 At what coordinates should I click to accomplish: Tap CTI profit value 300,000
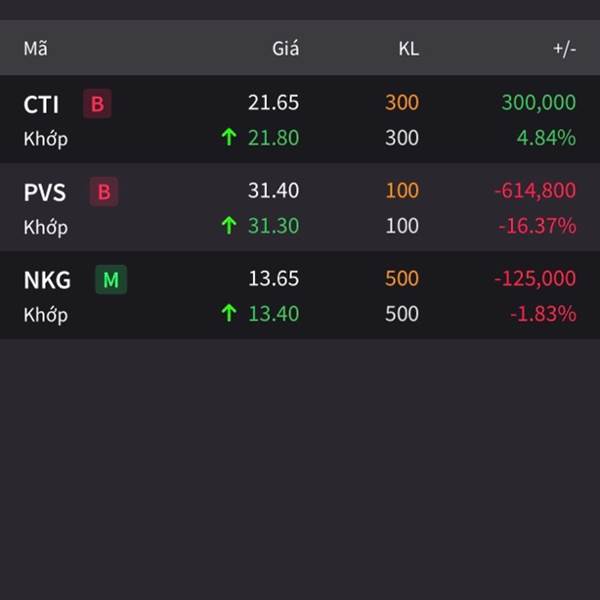point(538,103)
